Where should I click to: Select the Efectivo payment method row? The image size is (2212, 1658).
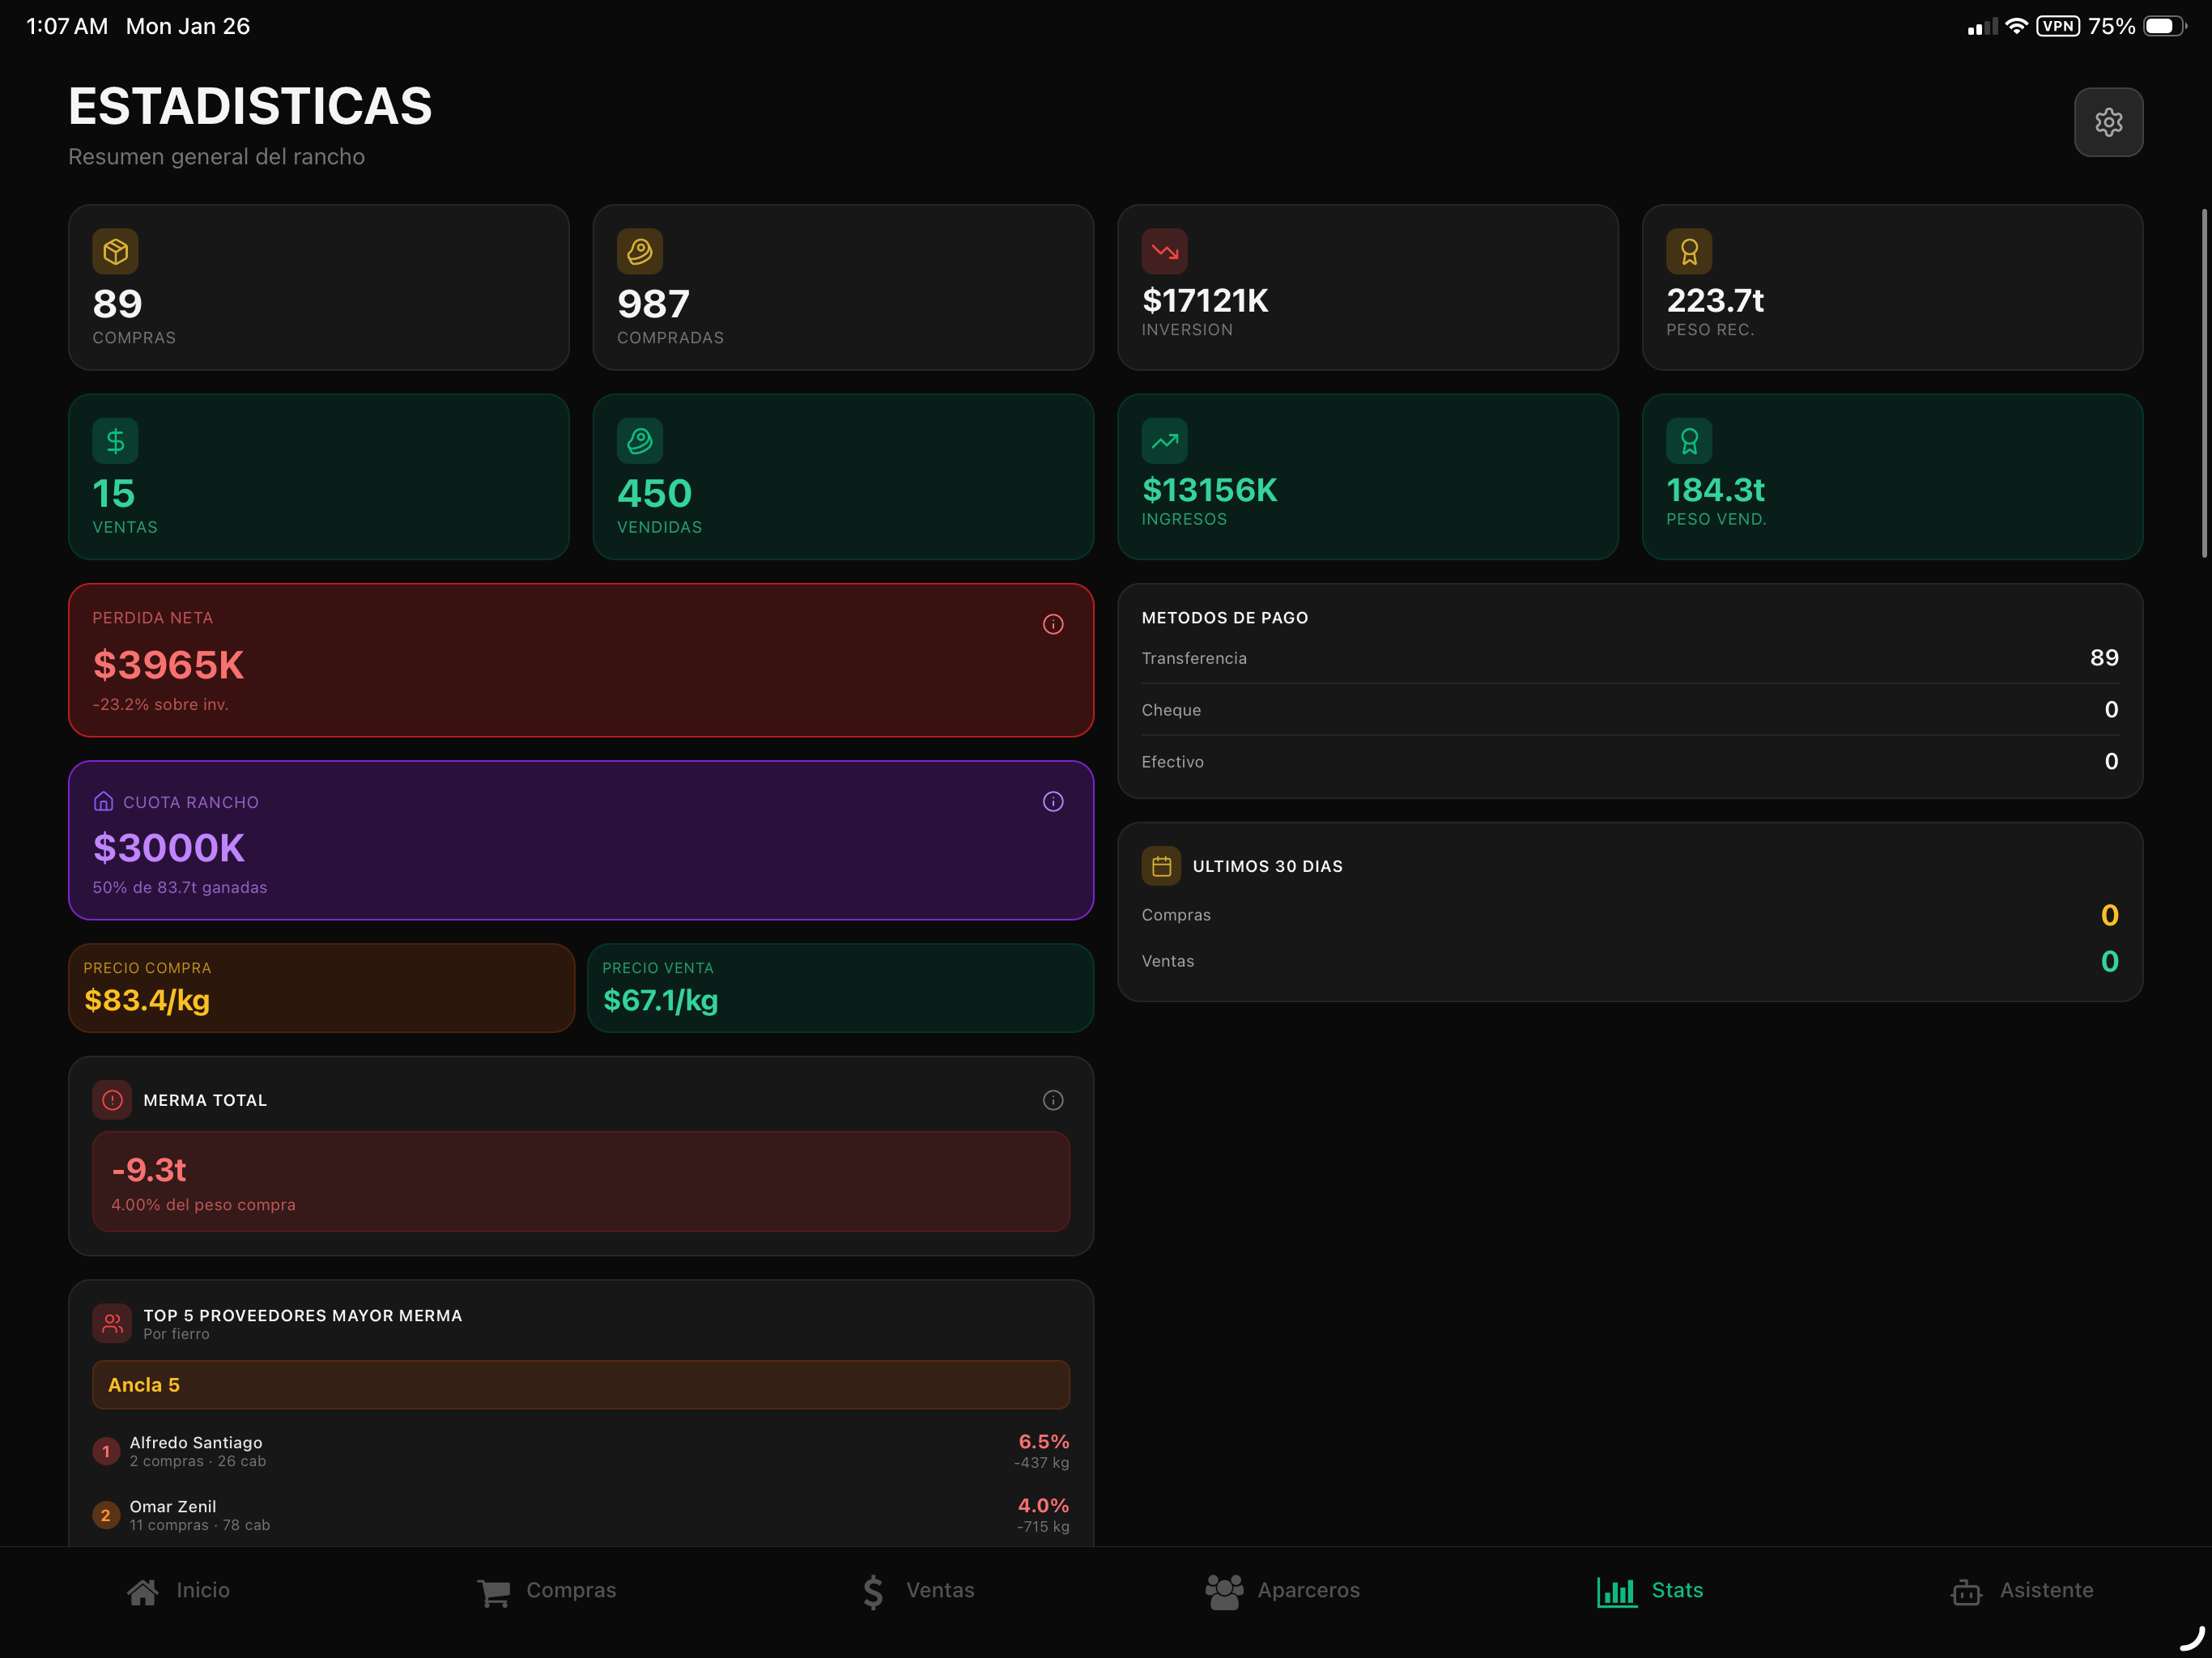click(x=1630, y=762)
